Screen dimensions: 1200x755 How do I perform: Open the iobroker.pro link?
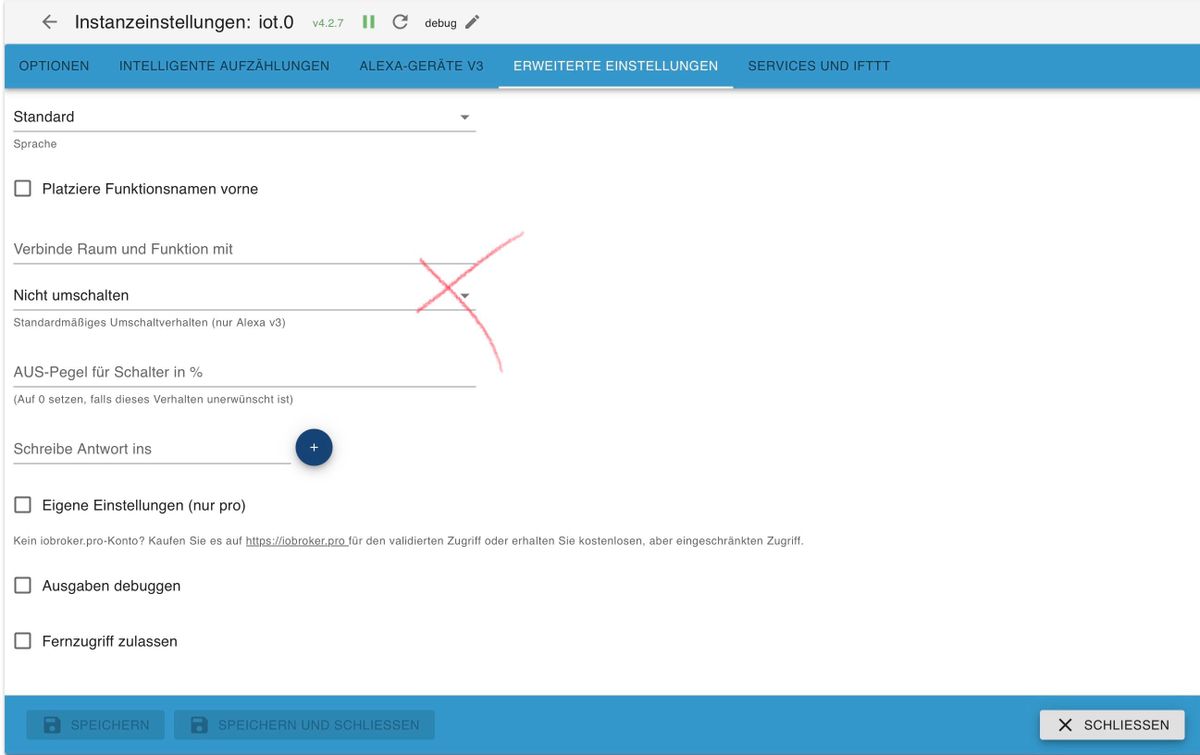tap(296, 541)
